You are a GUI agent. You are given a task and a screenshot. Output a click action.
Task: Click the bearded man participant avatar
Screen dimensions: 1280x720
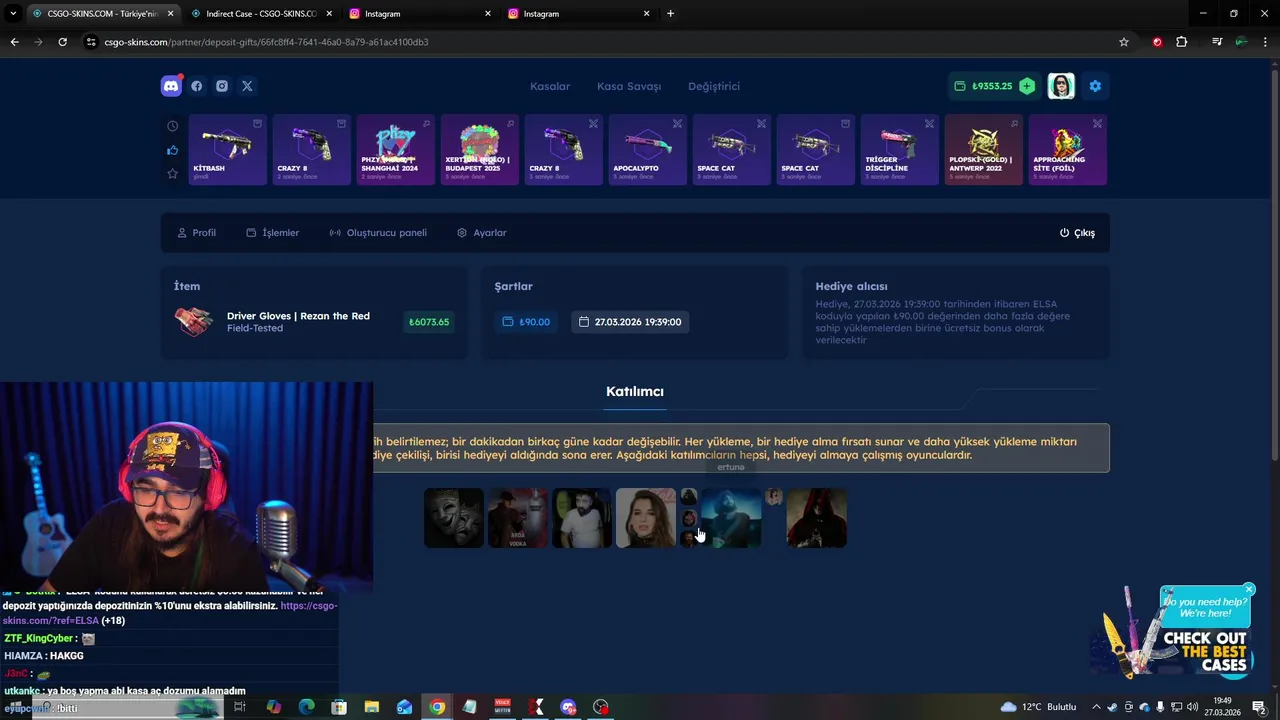(x=582, y=518)
